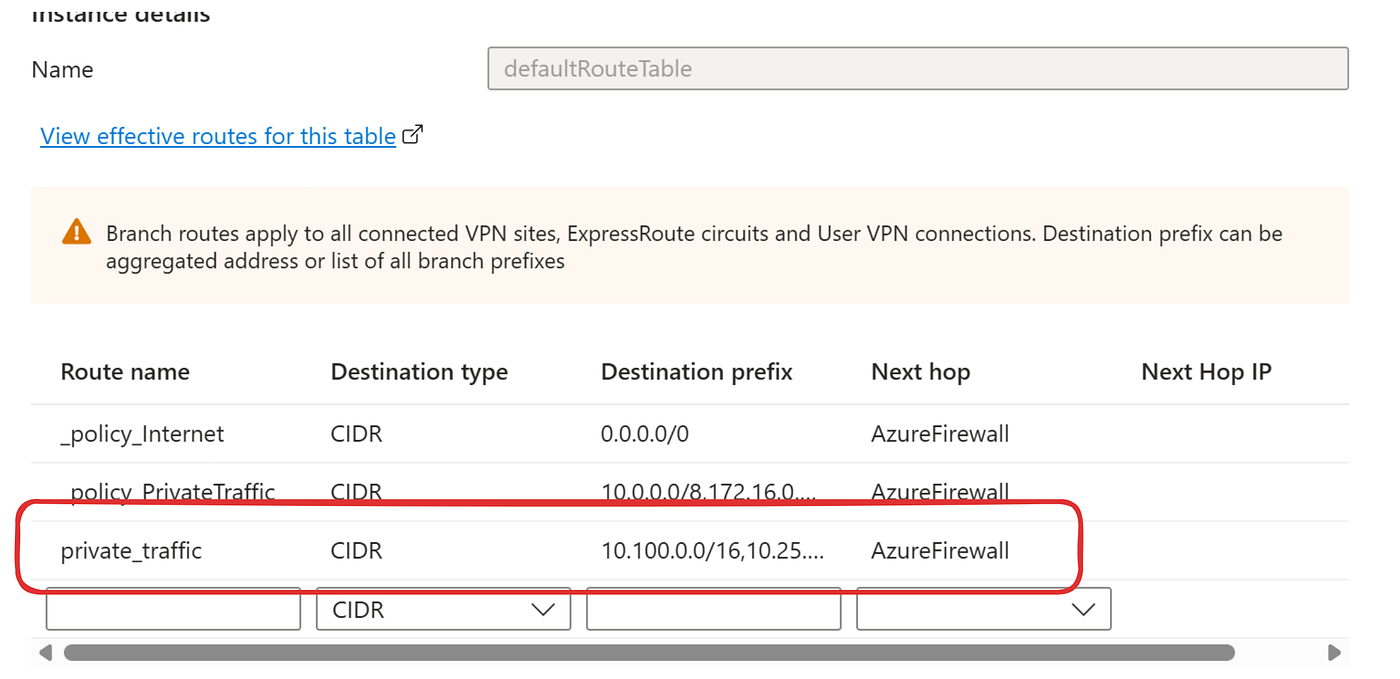Select the _policy_Internet route row
The image size is (1400, 679).
click(x=690, y=434)
